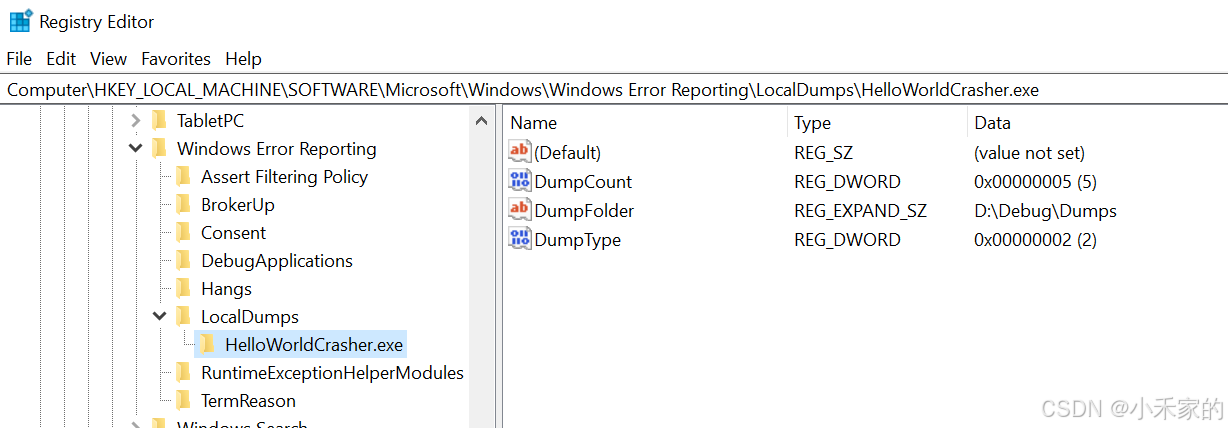Select the Windows Error Reporting key
1228x428 pixels.
coord(277,149)
